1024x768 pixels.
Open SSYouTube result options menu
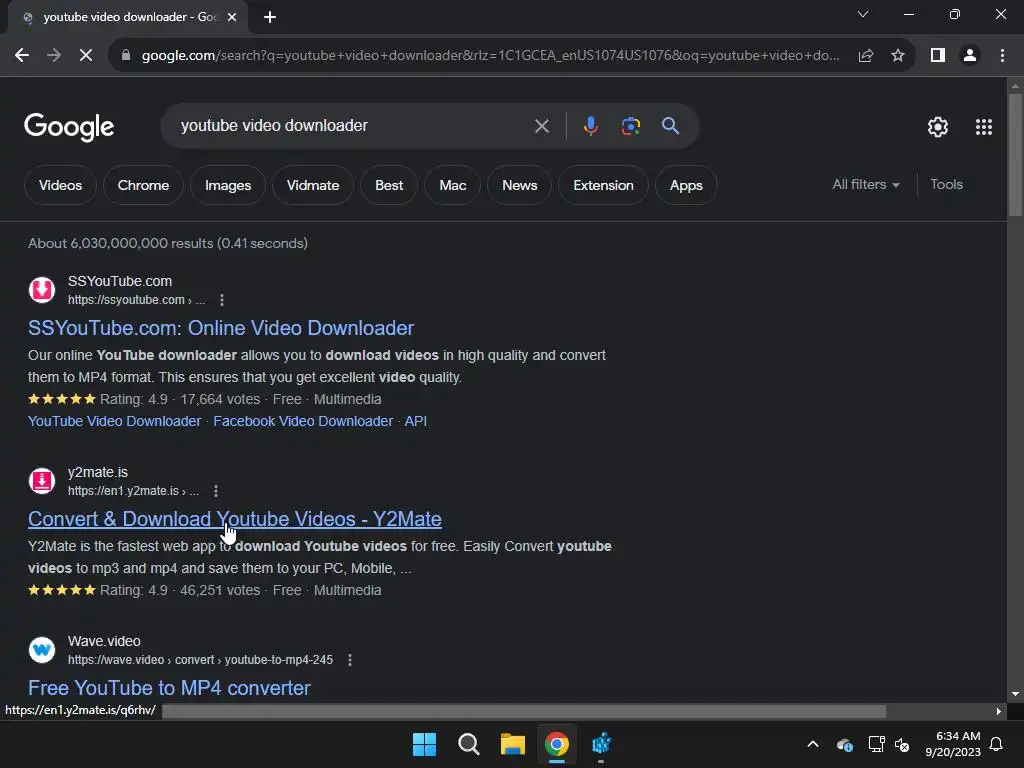[222, 300]
